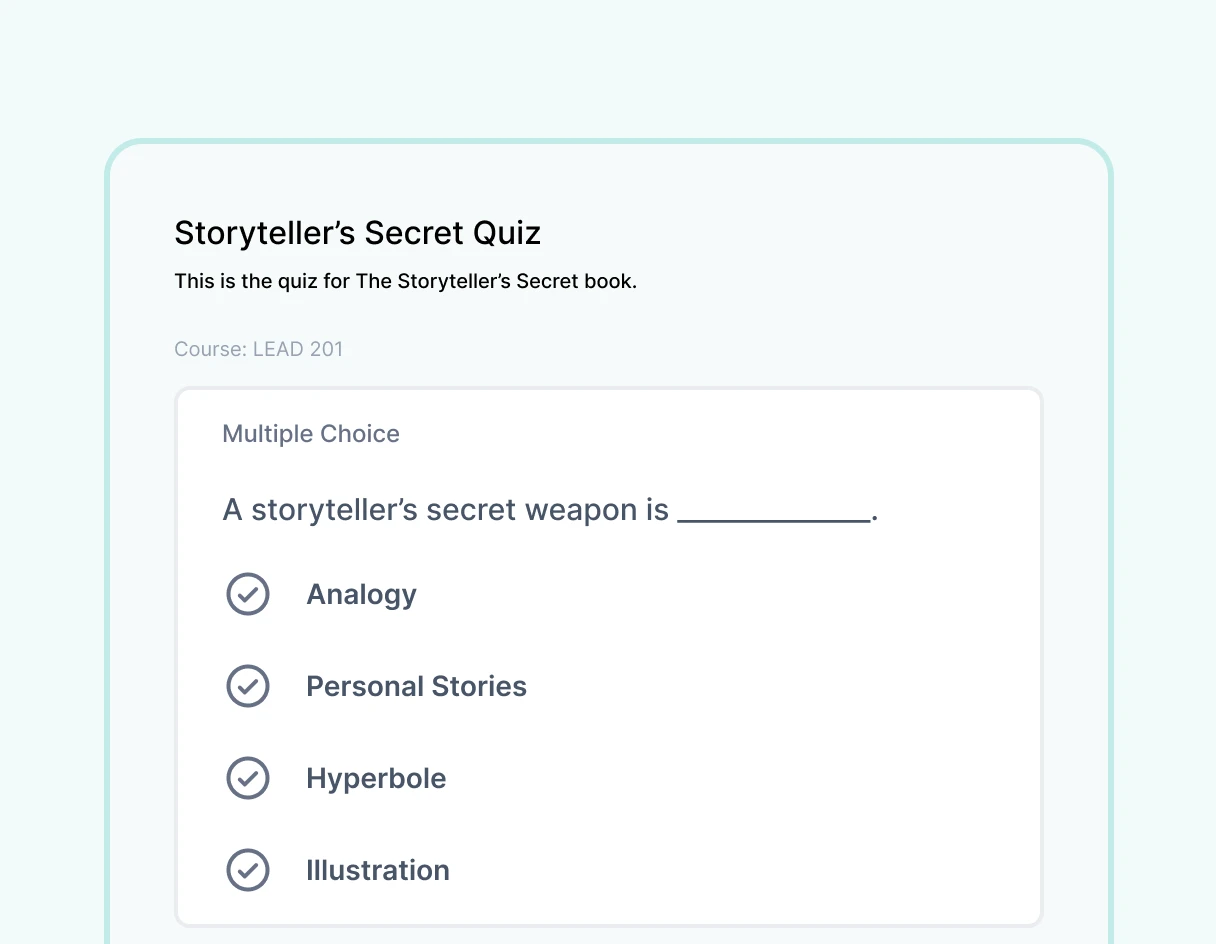
Task: Click the checkmark circle beside Illustration
Action: pyautogui.click(x=248, y=870)
